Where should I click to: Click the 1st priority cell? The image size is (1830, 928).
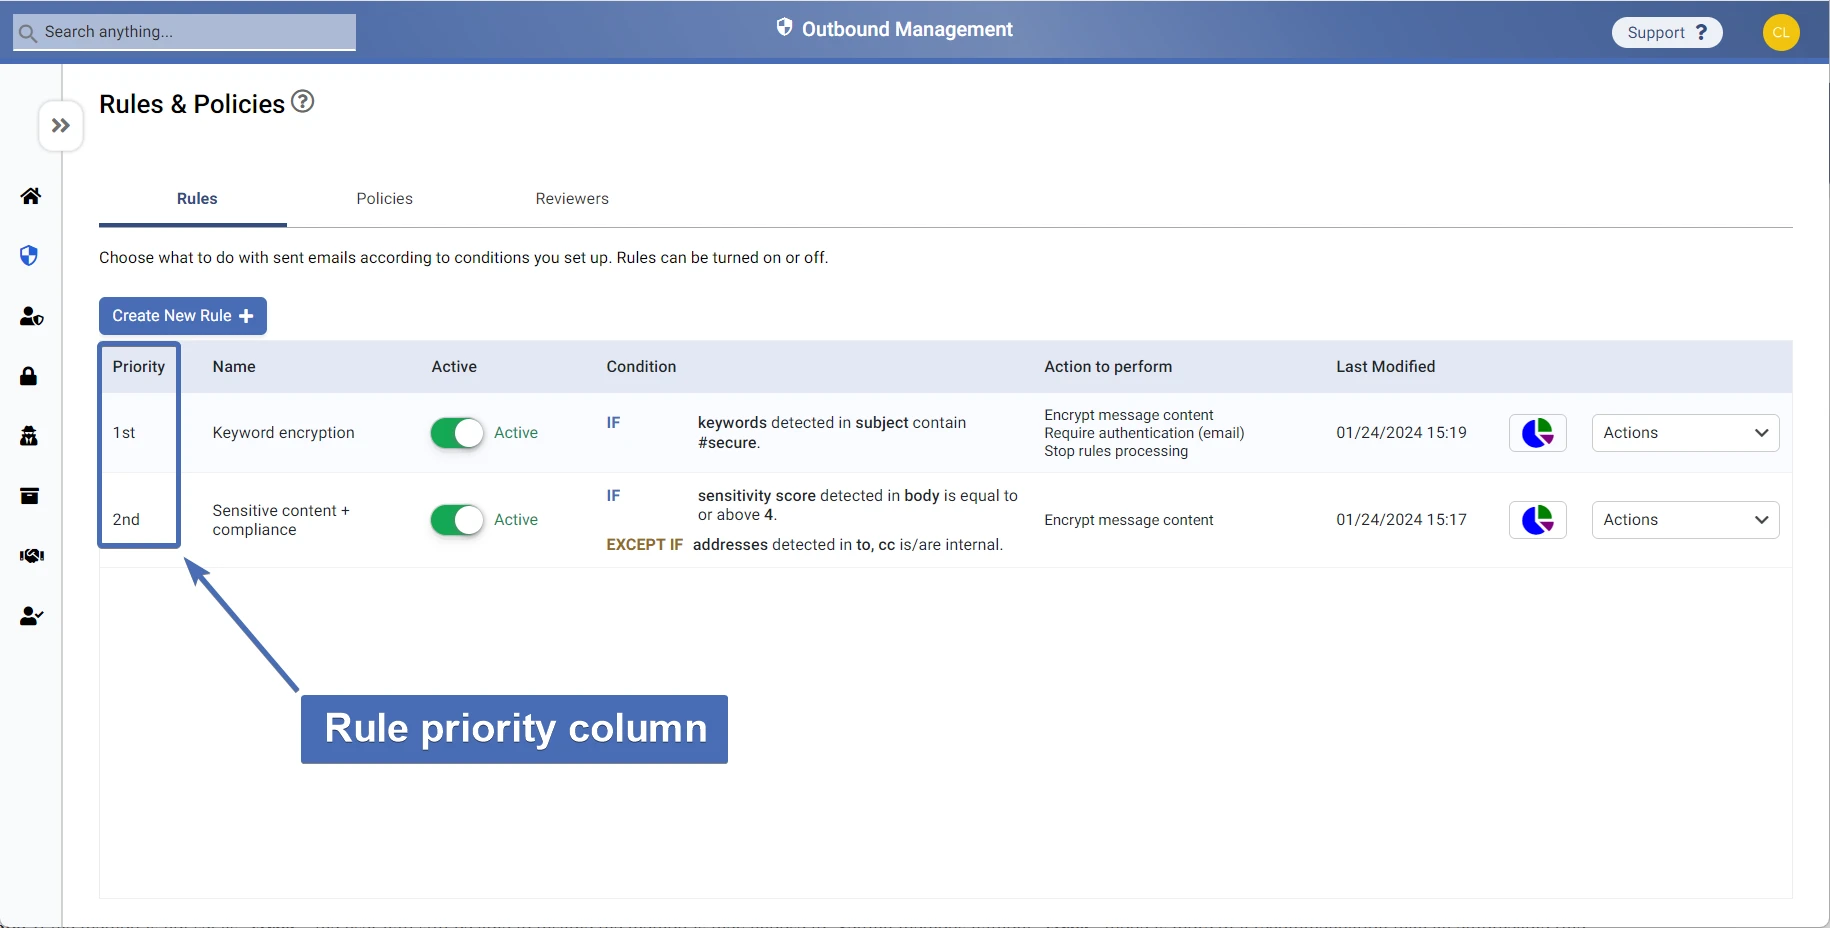coord(124,433)
